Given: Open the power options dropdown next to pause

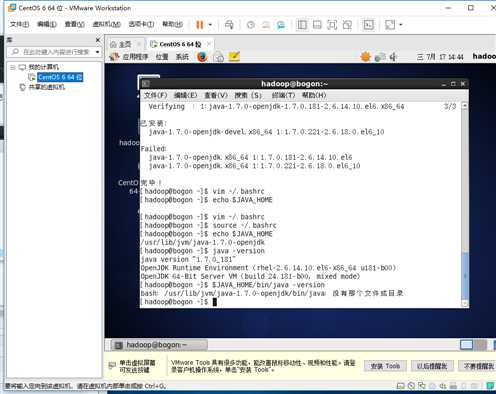Looking at the screenshot, I should pos(210,25).
